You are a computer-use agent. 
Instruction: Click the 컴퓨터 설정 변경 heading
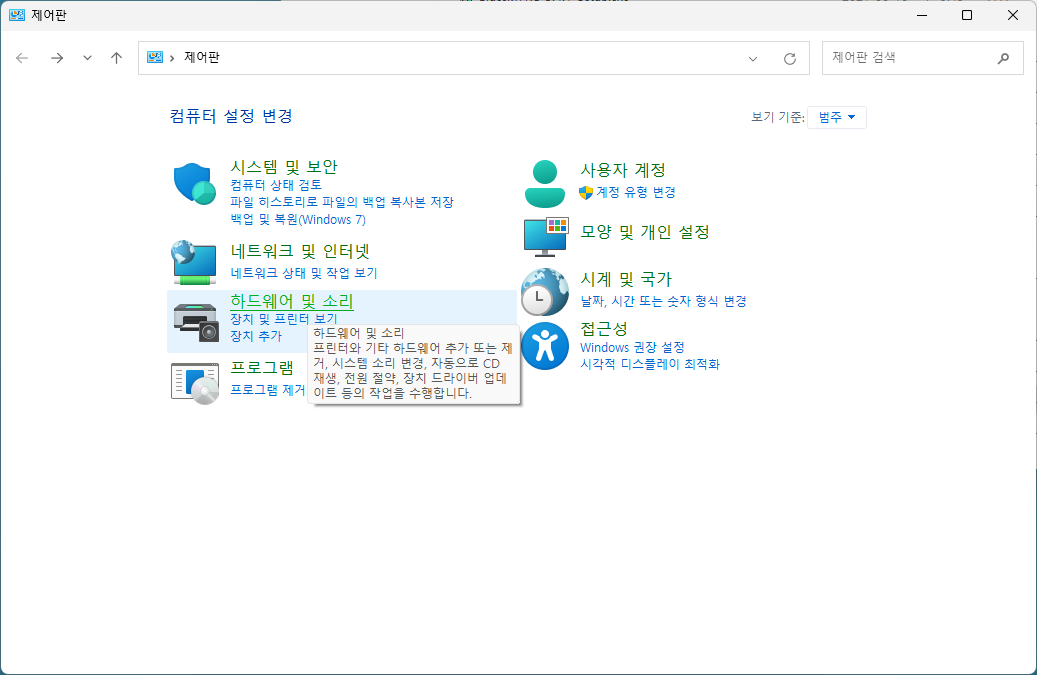click(231, 116)
